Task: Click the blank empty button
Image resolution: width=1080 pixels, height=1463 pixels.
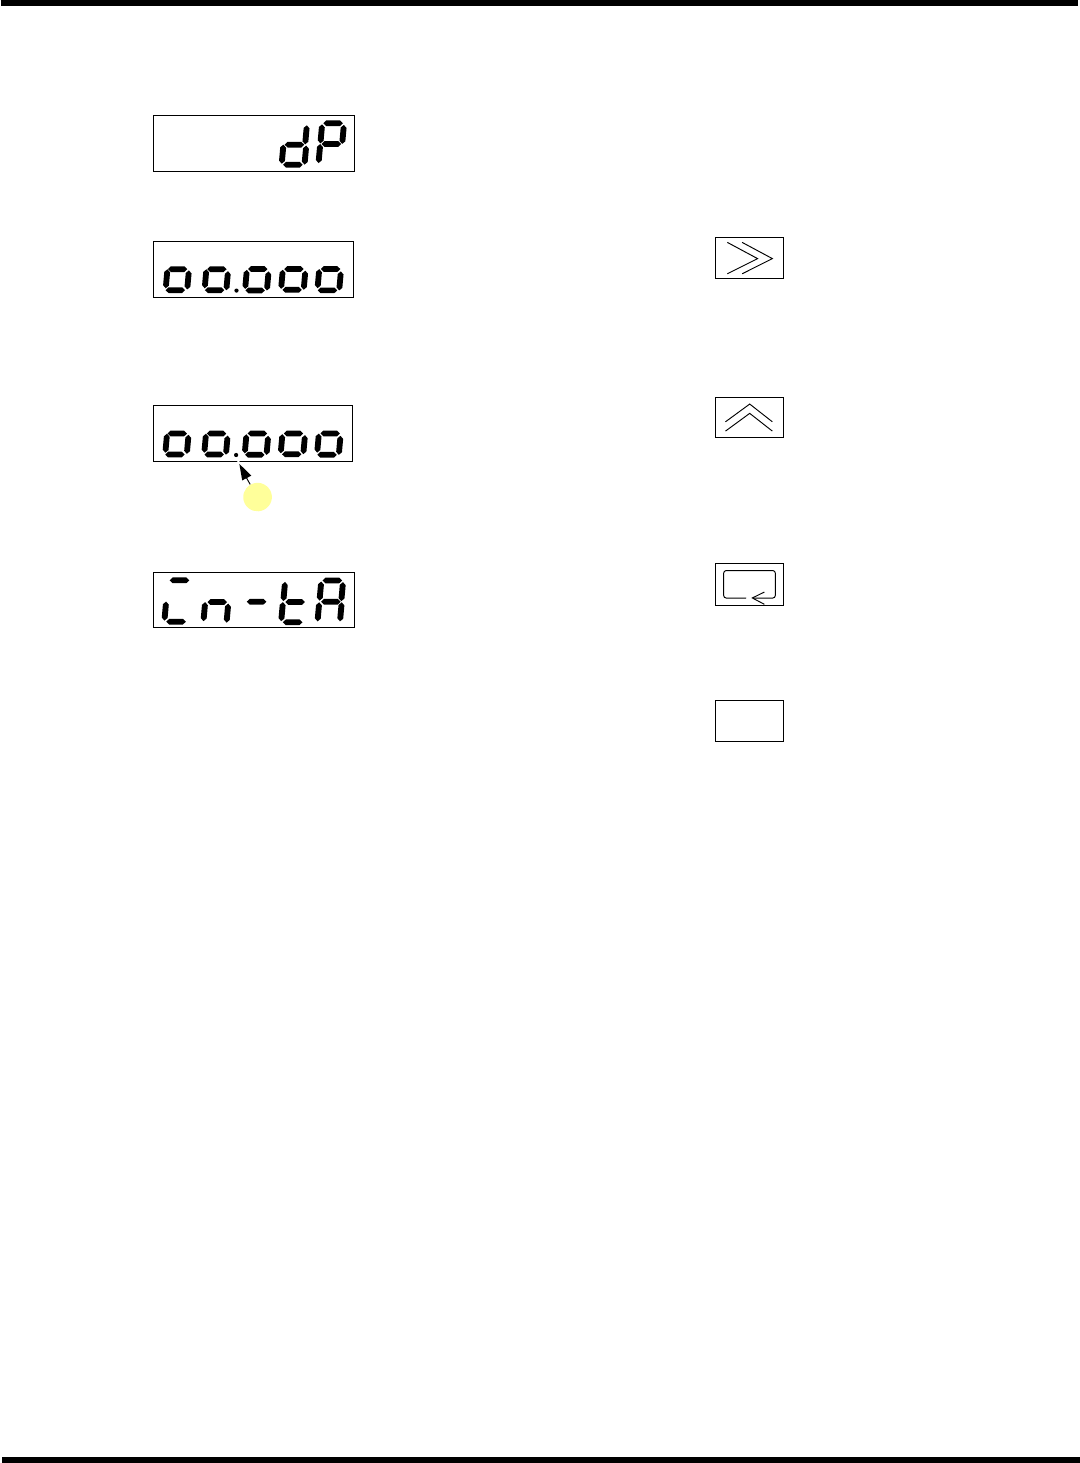Action: click(749, 720)
